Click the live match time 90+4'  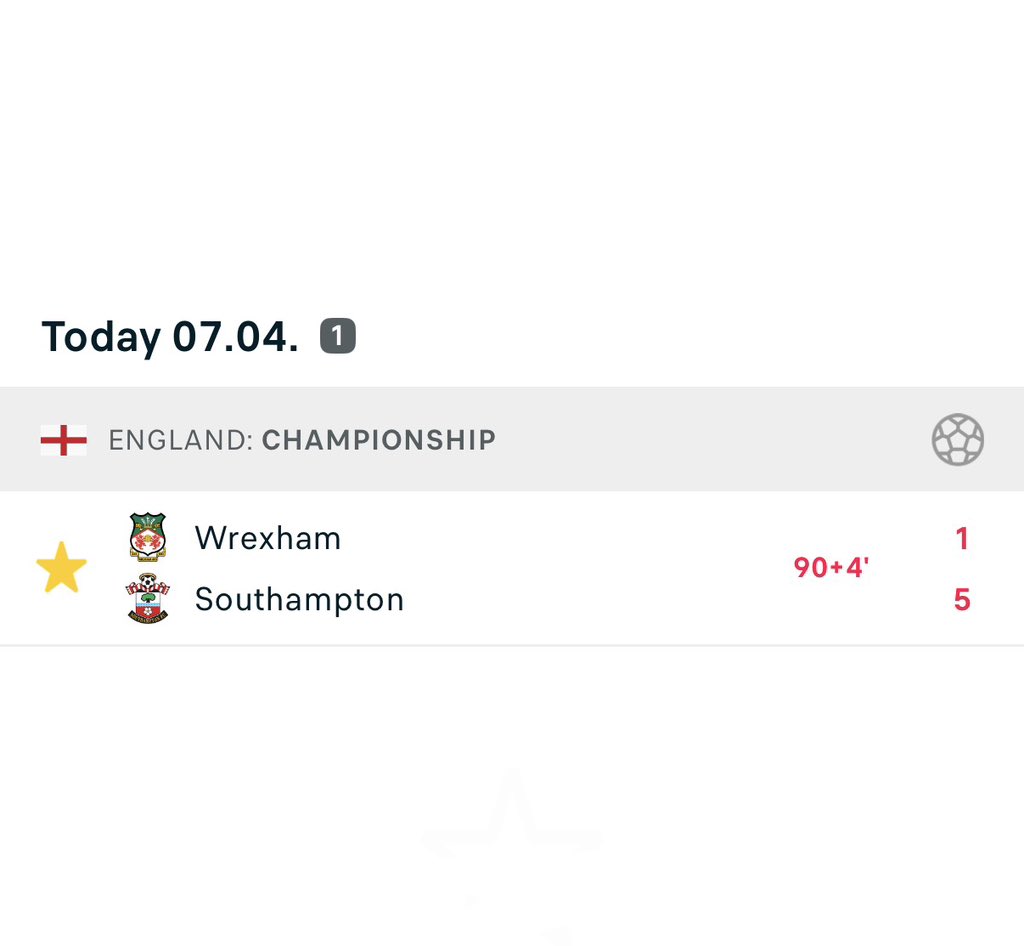[x=831, y=568]
